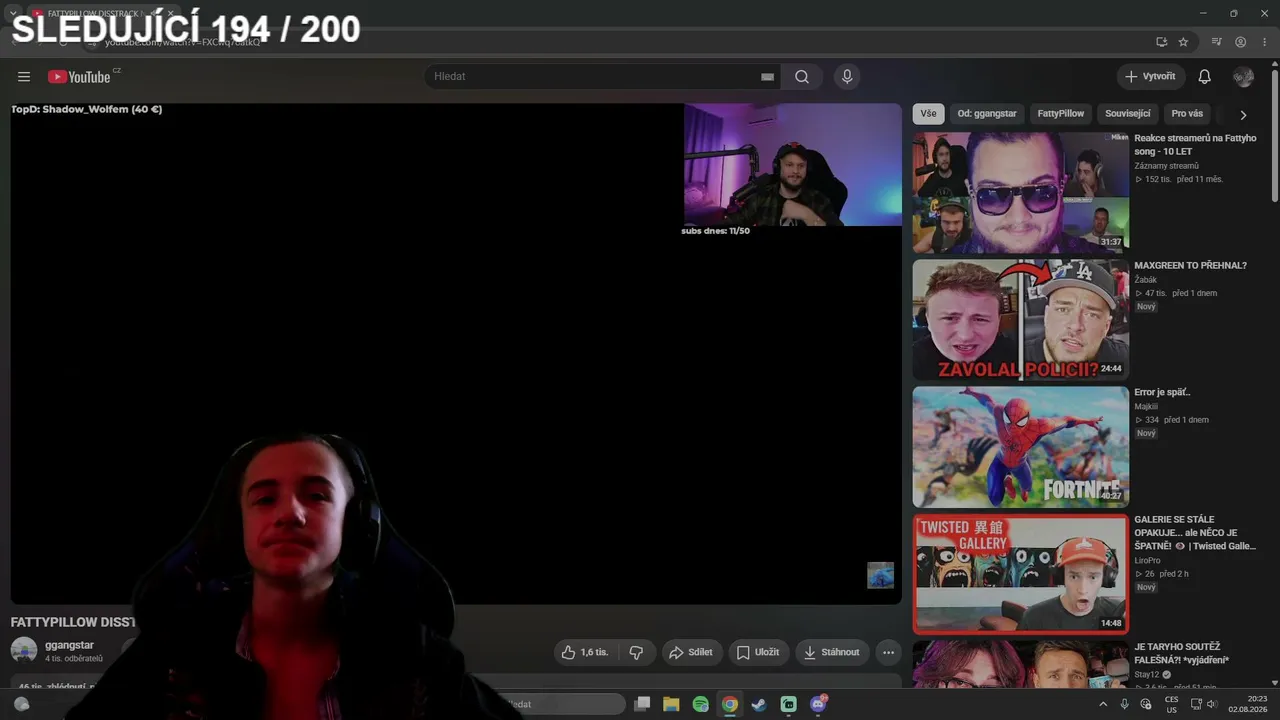Open the Fortnite Spider-Man video thumbnail

(1020, 447)
